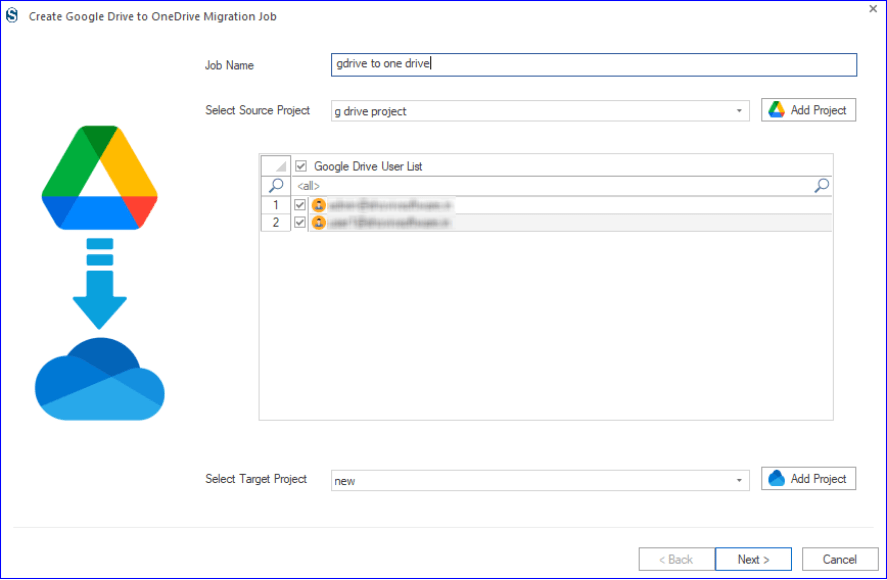887x580 pixels.
Task: Click the Google Drive Add Project button
Action: click(x=808, y=110)
